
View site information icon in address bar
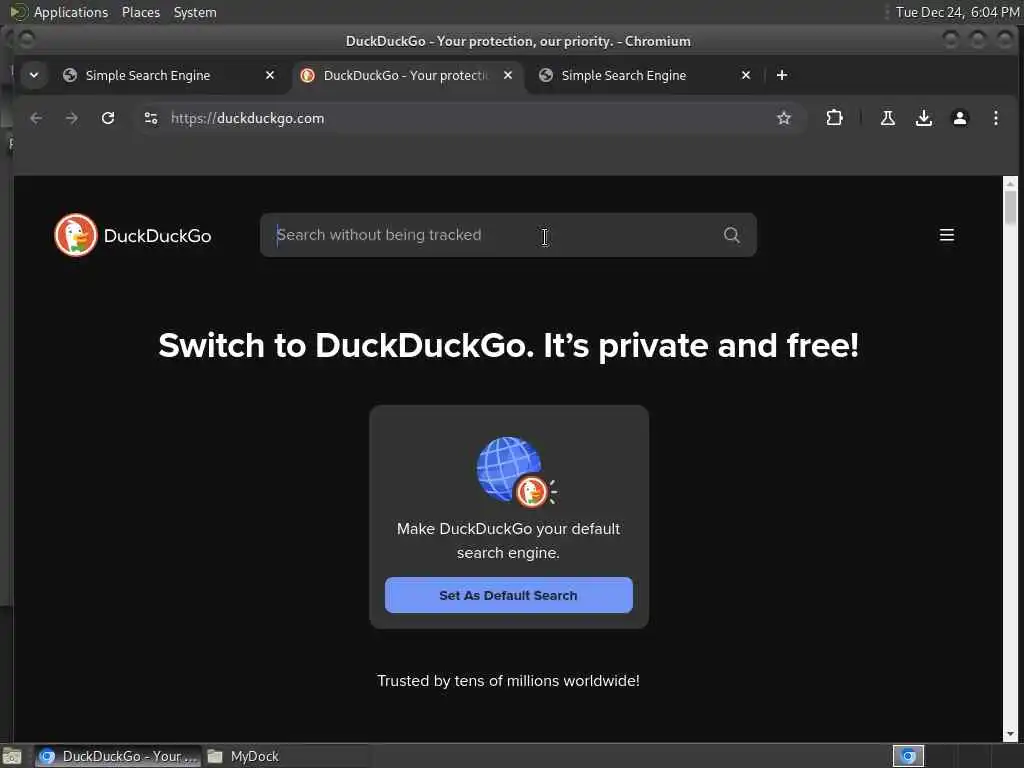tap(151, 118)
